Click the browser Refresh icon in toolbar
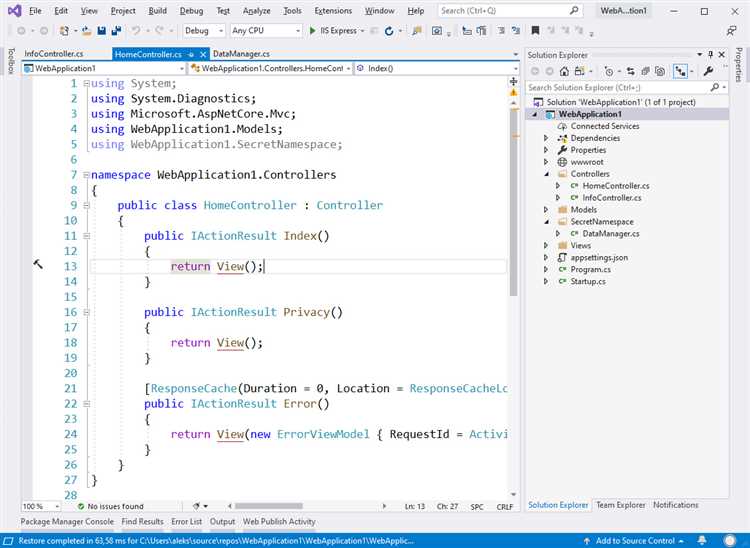The image size is (750, 548). click(389, 31)
